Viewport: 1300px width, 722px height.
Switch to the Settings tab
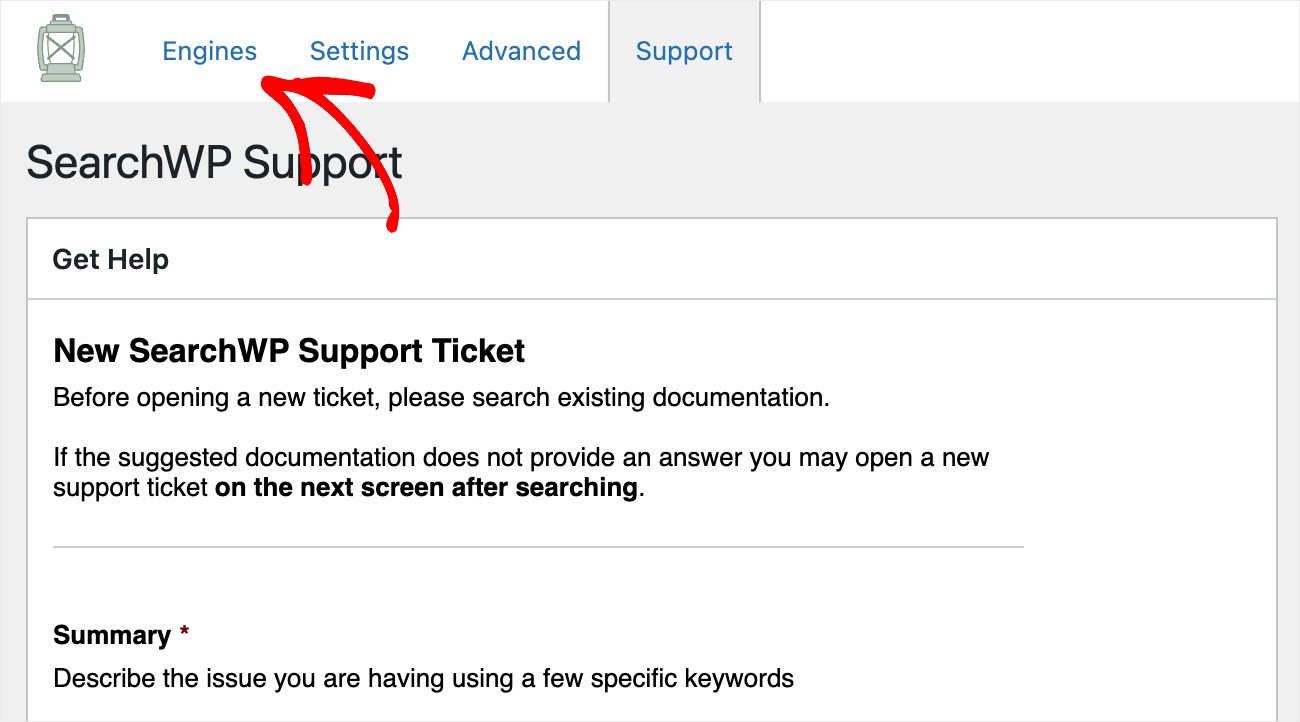[359, 51]
